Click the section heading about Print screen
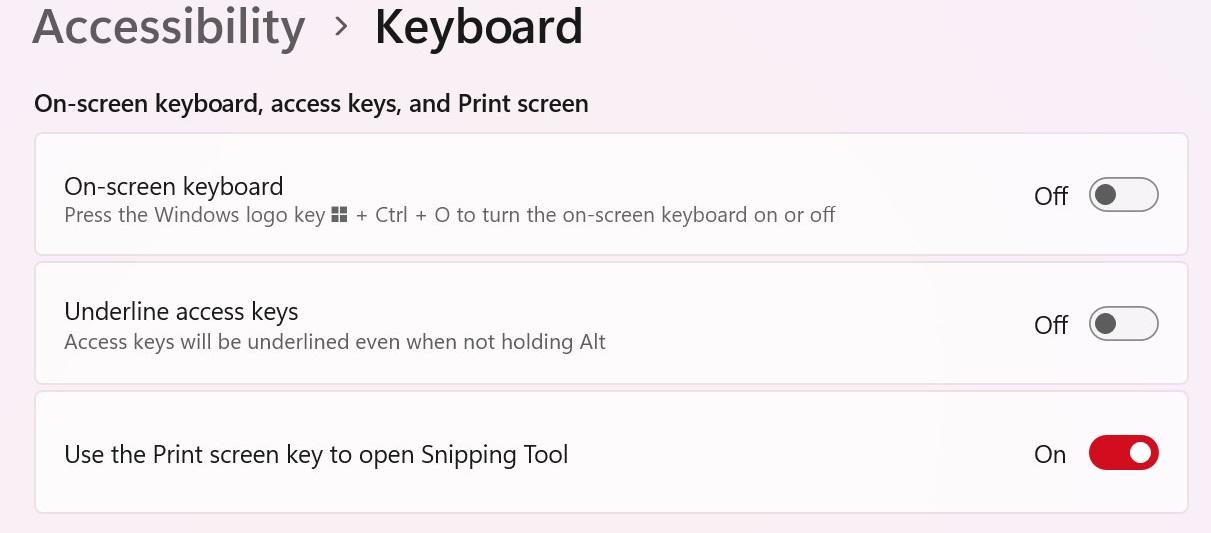 [311, 104]
